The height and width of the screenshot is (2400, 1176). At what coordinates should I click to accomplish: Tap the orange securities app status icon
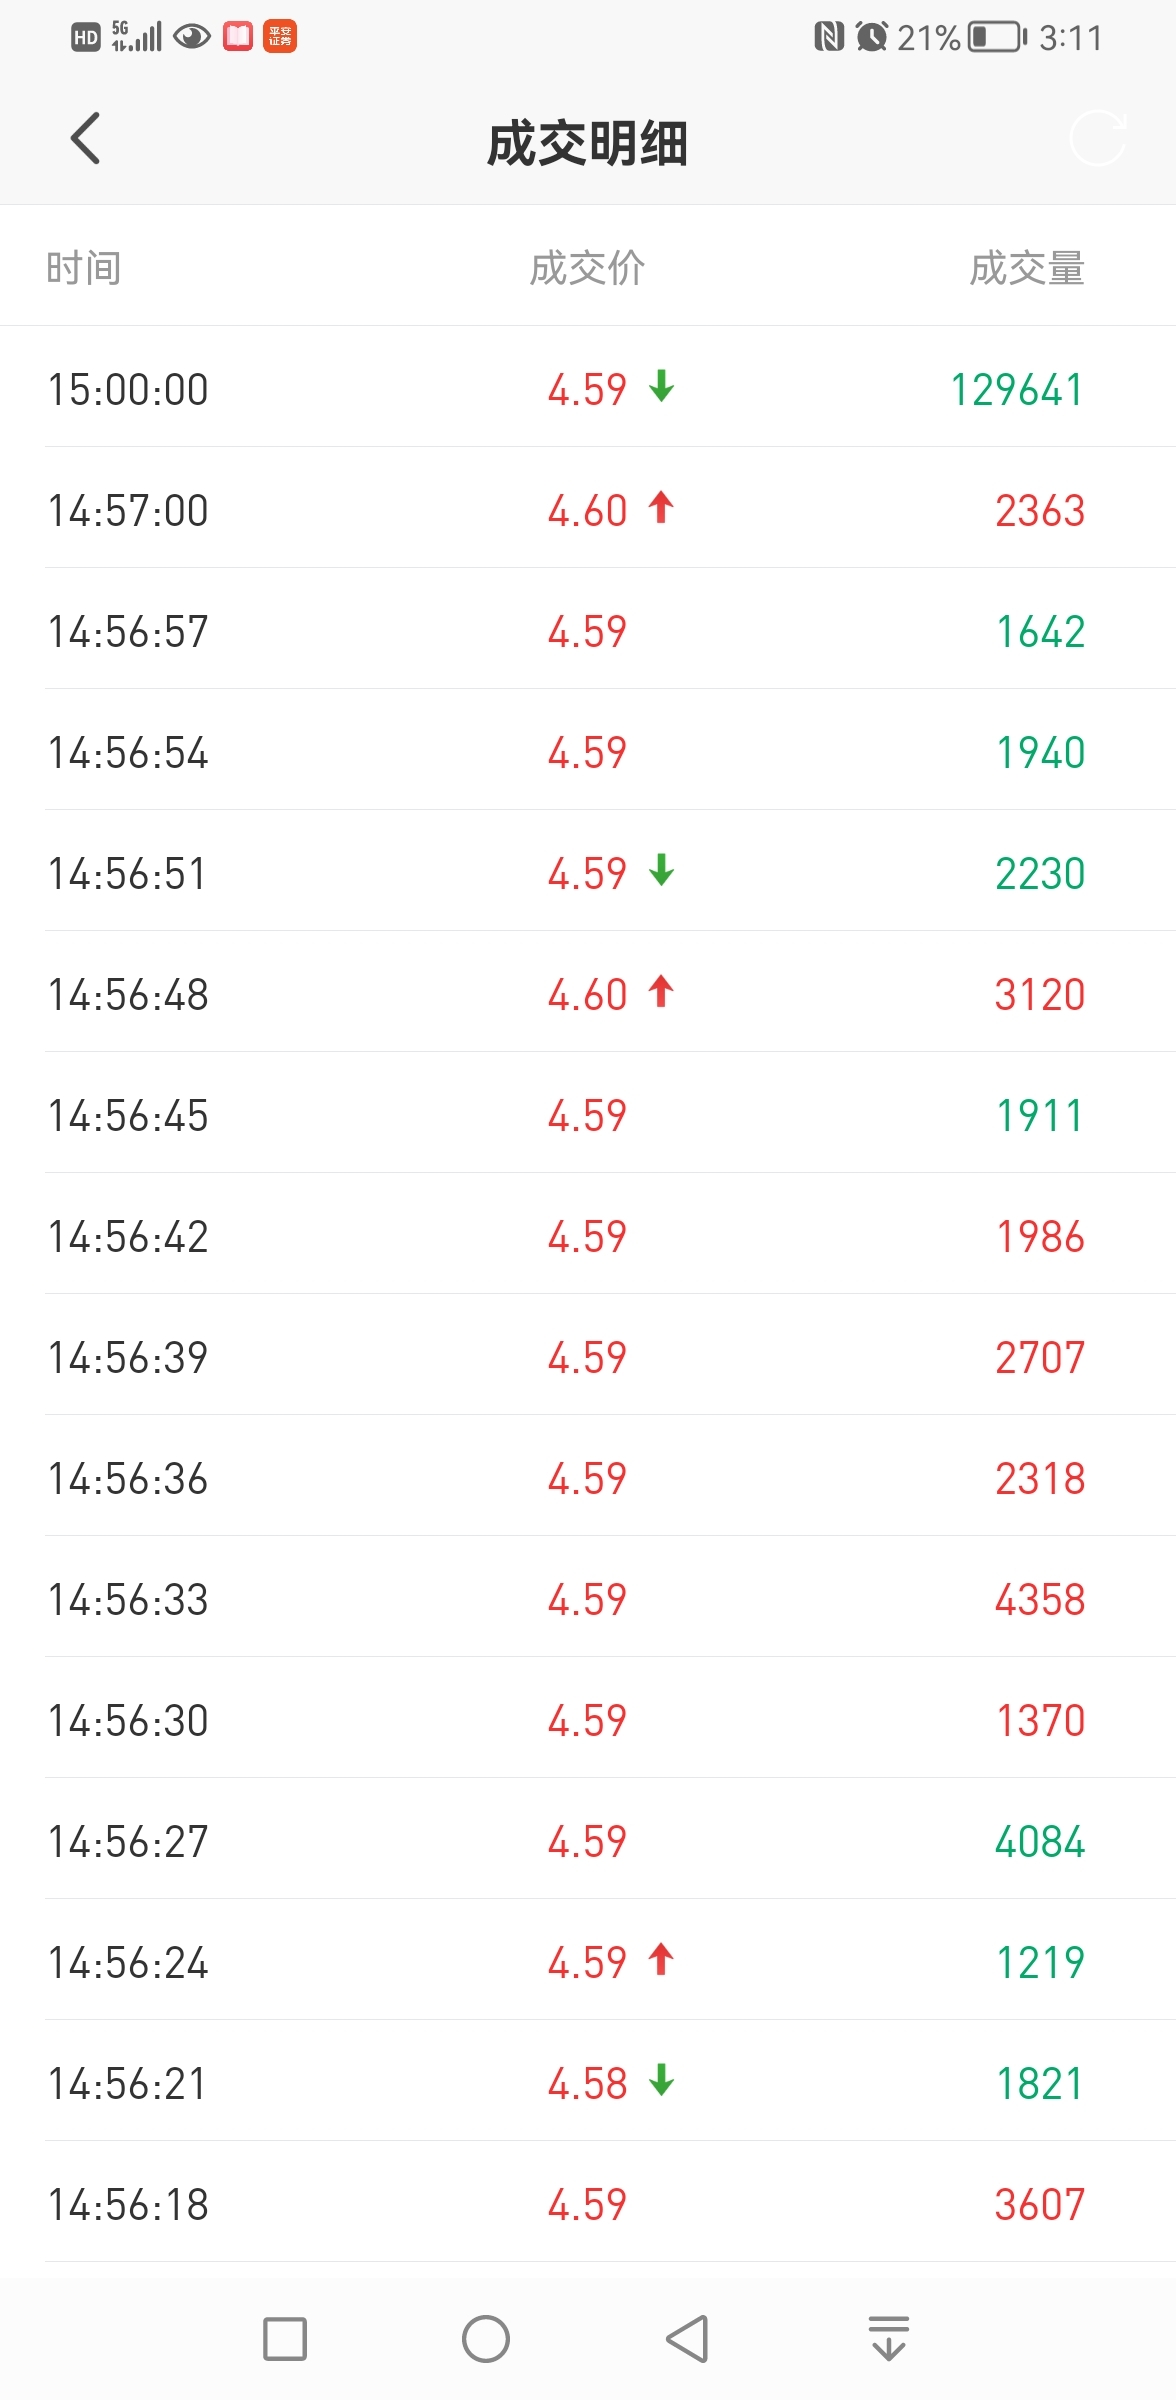pyautogui.click(x=280, y=37)
